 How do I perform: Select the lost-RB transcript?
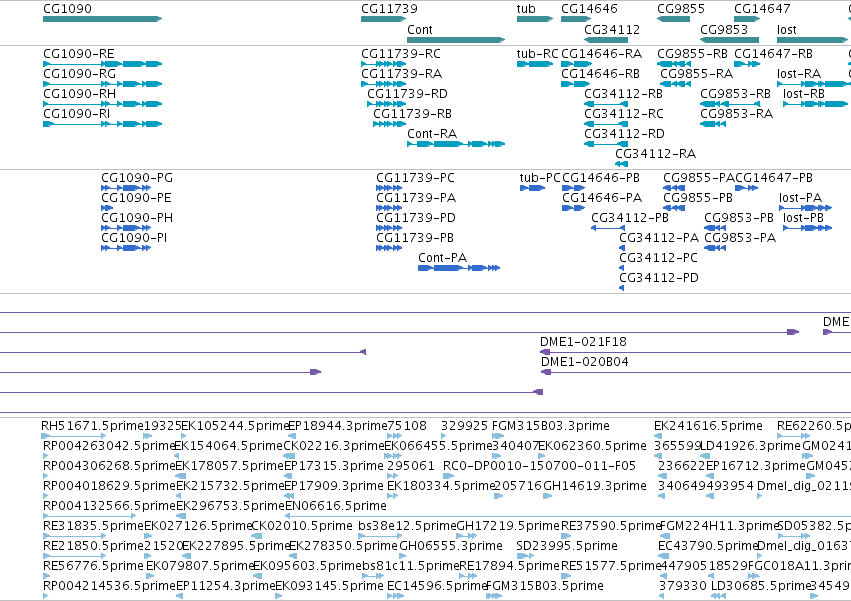[815, 104]
